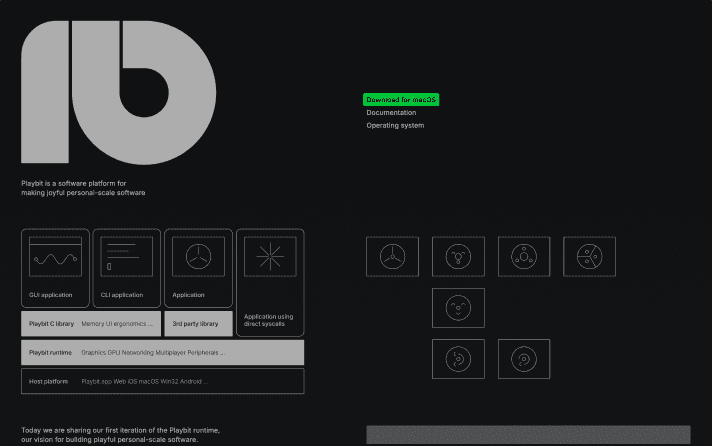This screenshot has height=446, width=712.
Task: Click the Graphics GPU Networking Multiplayer text
Action: (x=153, y=352)
